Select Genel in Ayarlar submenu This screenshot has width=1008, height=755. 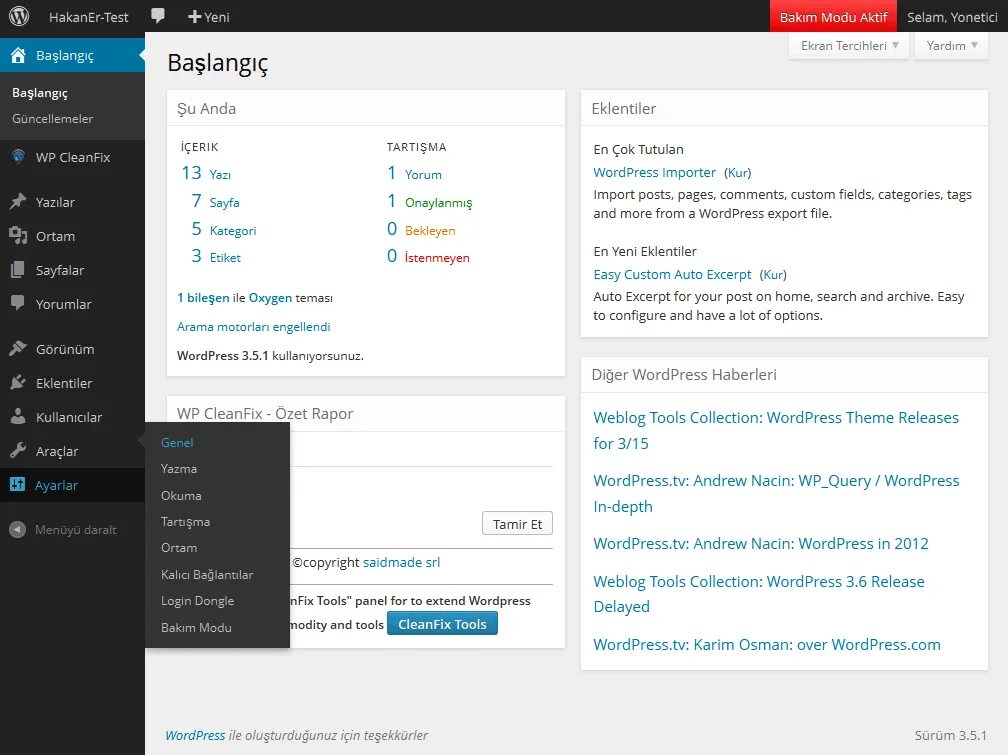click(x=177, y=442)
